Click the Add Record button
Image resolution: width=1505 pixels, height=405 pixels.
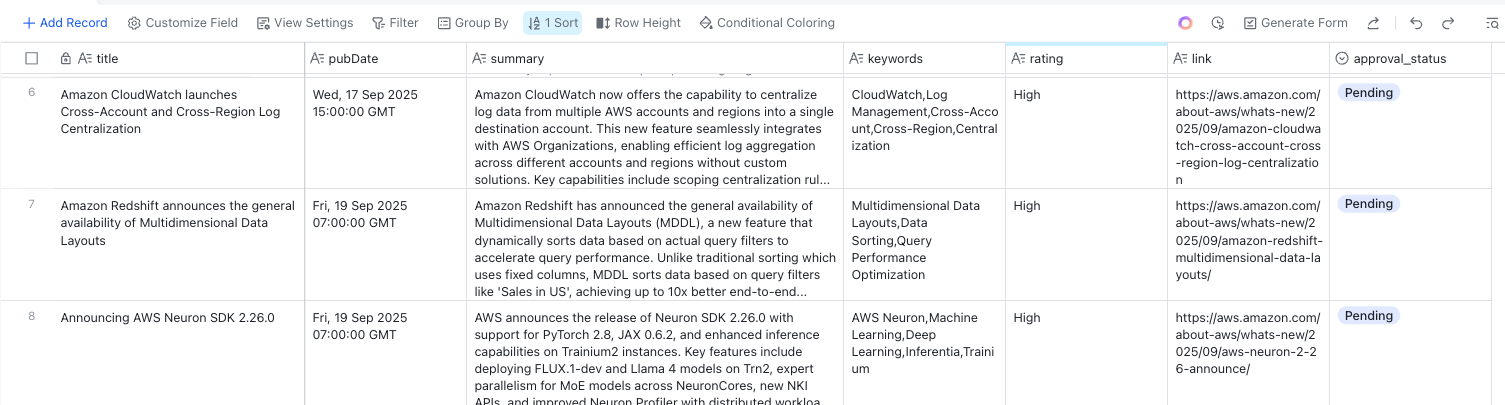pos(65,23)
